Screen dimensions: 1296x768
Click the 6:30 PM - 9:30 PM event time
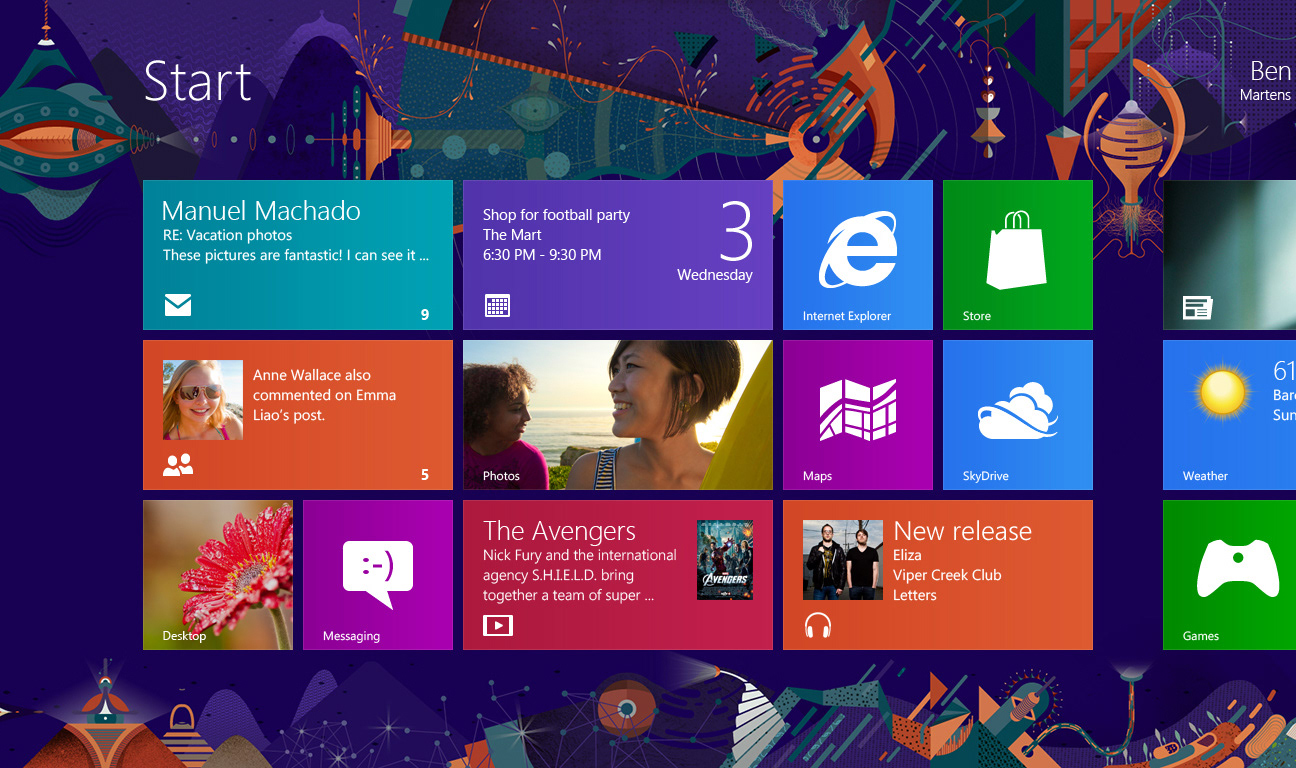pyautogui.click(x=542, y=255)
